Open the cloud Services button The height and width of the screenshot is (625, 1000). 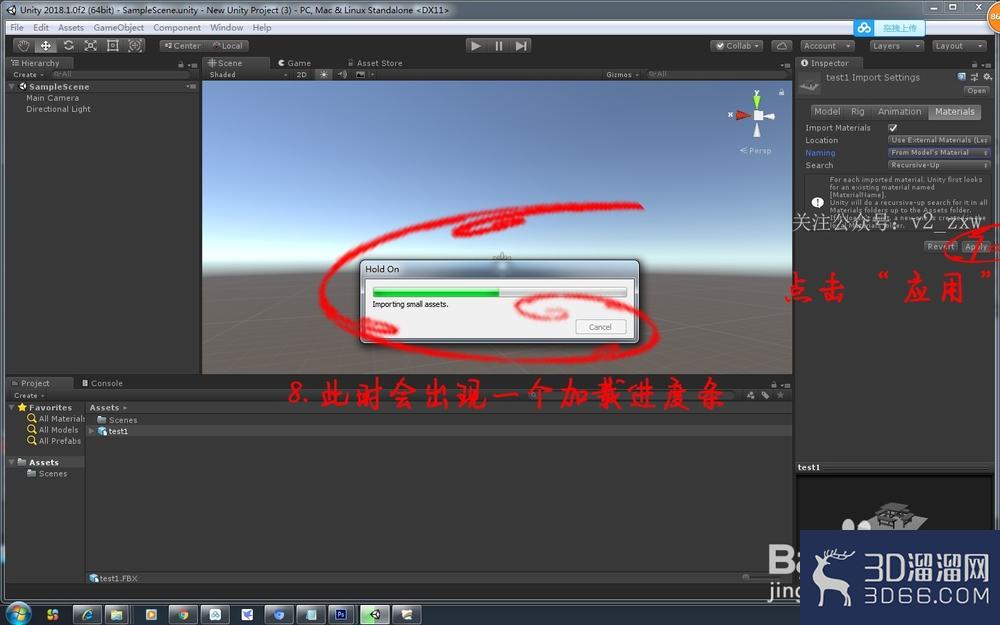coord(781,46)
